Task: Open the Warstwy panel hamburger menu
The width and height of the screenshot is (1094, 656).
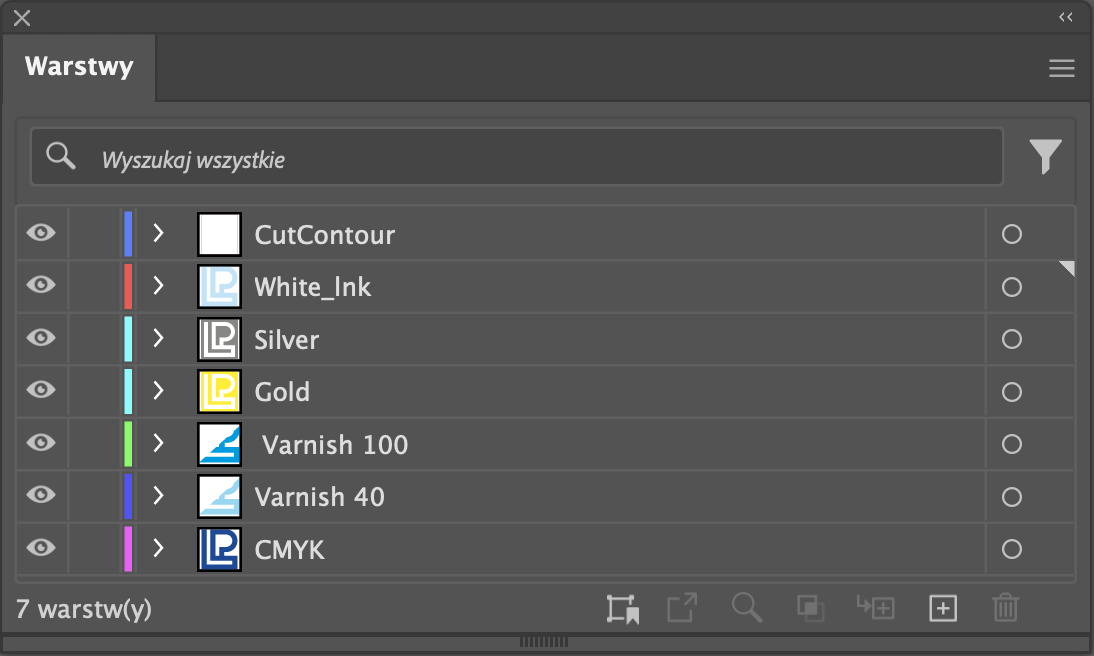Action: 1061,68
